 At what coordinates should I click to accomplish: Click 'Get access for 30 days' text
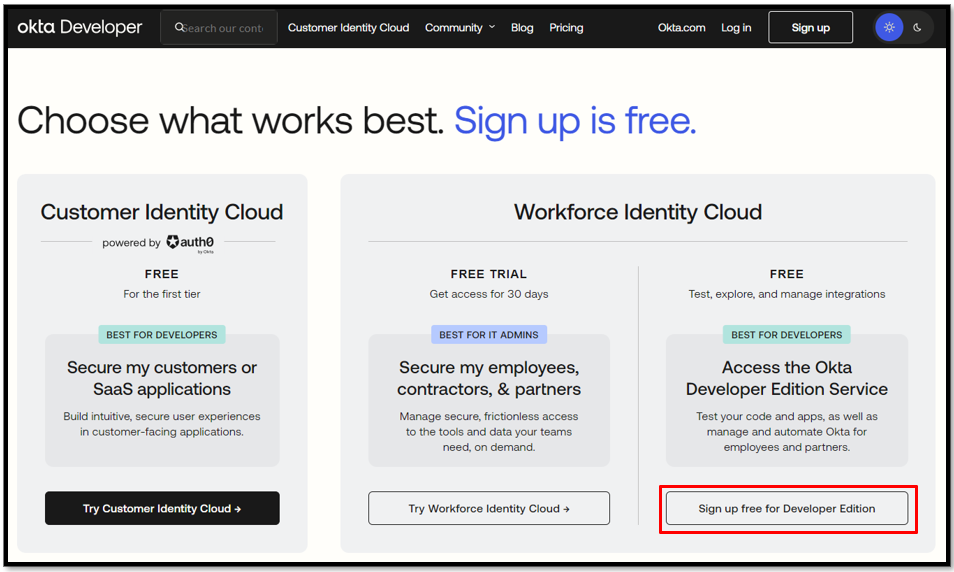489,294
